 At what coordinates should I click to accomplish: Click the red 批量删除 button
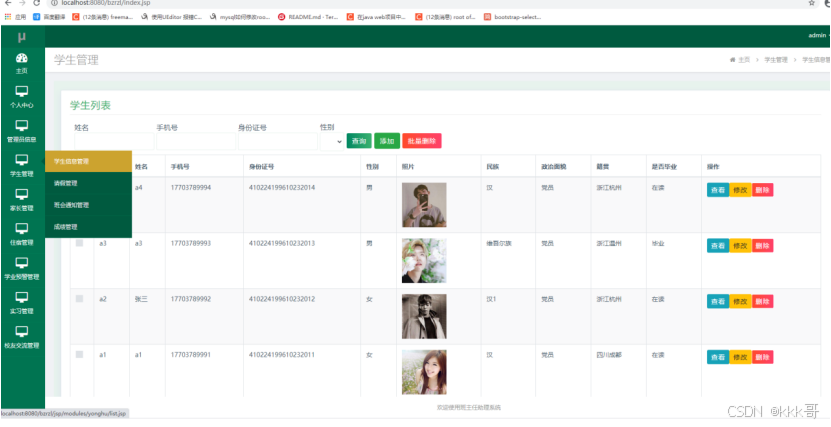[422, 141]
